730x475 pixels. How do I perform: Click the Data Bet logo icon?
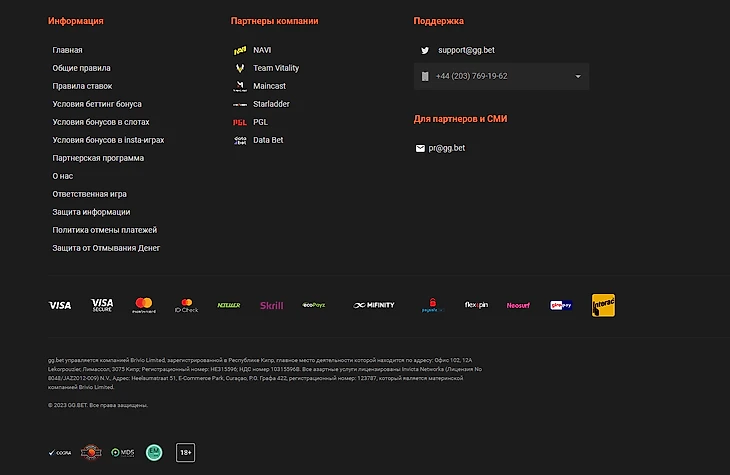(x=240, y=140)
